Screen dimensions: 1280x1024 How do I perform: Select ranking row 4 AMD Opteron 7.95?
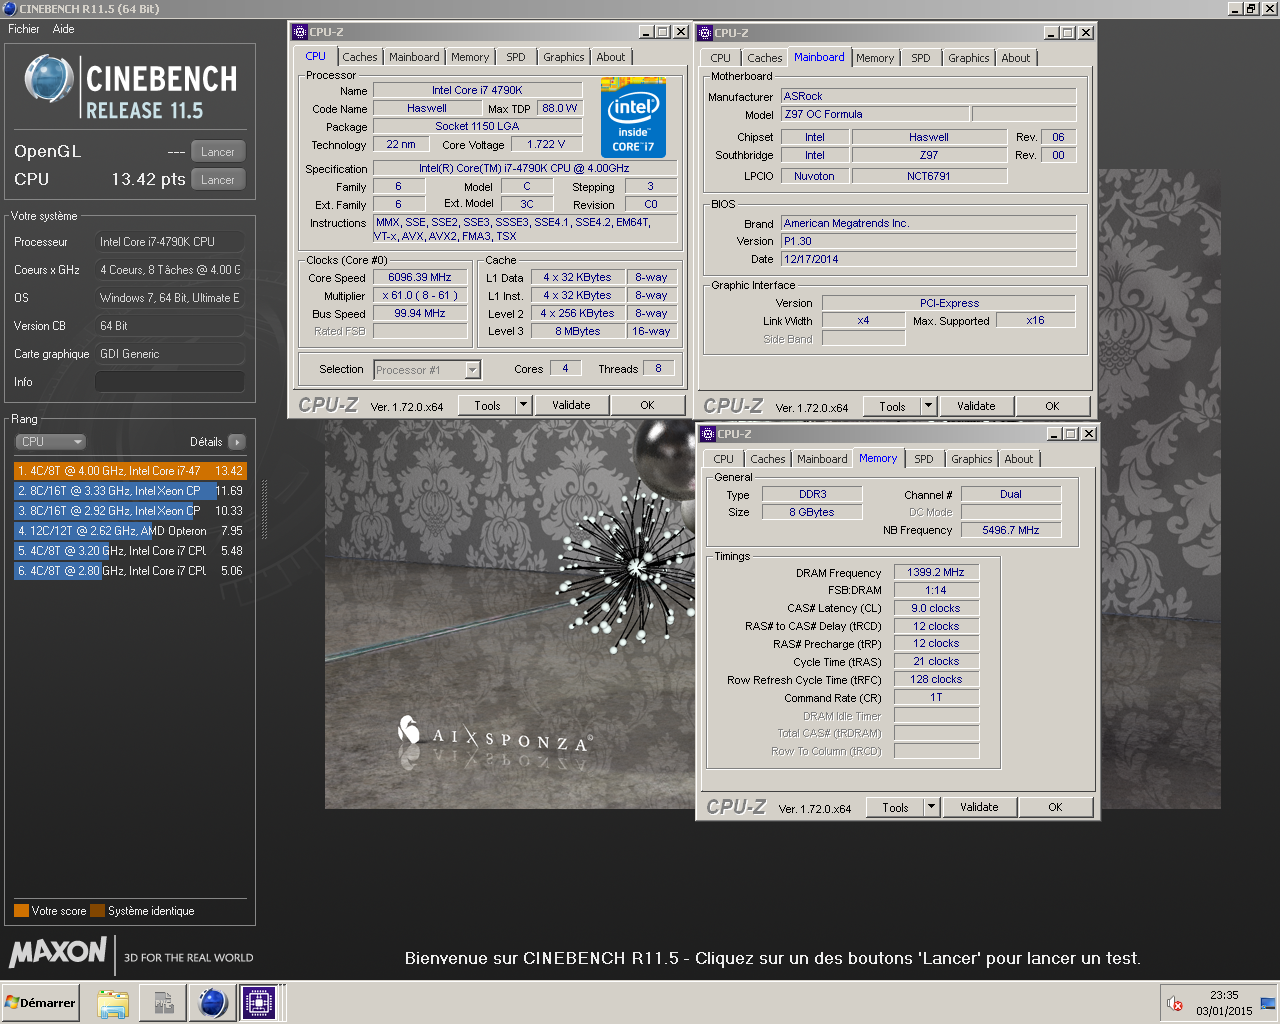coord(130,531)
